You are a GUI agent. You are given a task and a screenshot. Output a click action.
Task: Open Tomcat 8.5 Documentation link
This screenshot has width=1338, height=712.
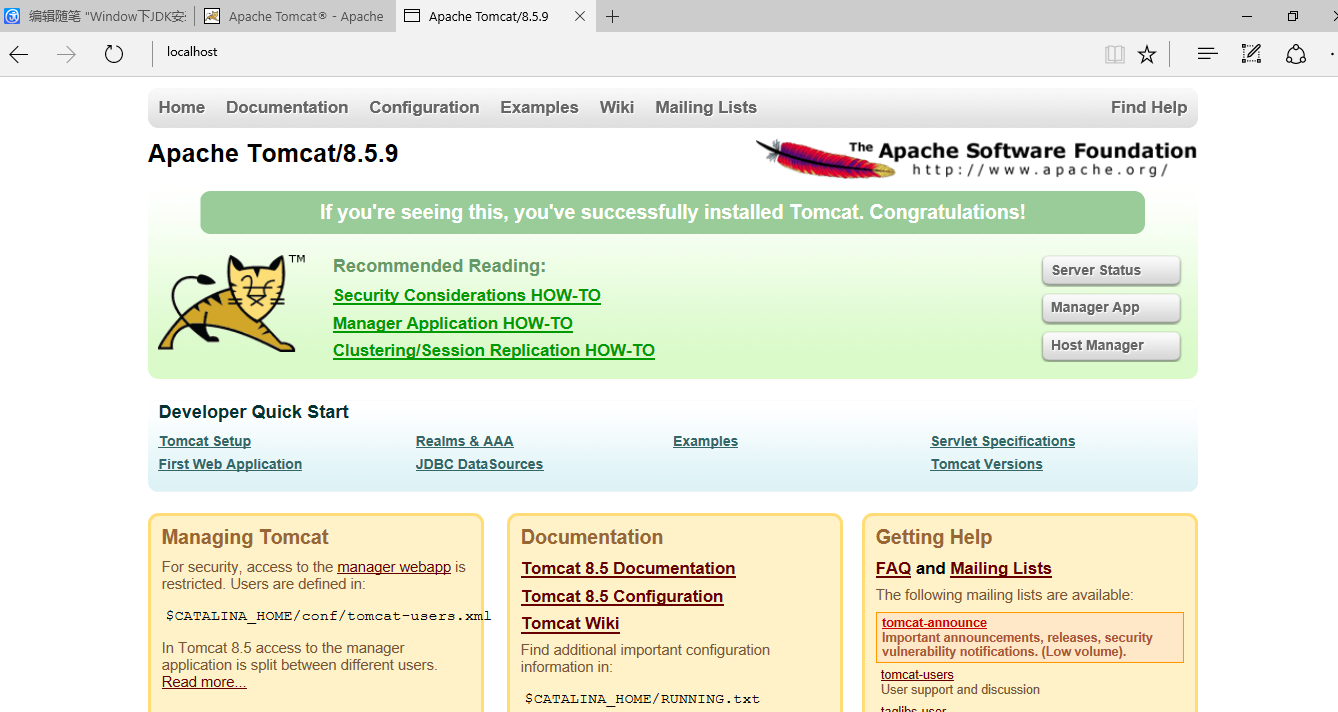tap(628, 568)
